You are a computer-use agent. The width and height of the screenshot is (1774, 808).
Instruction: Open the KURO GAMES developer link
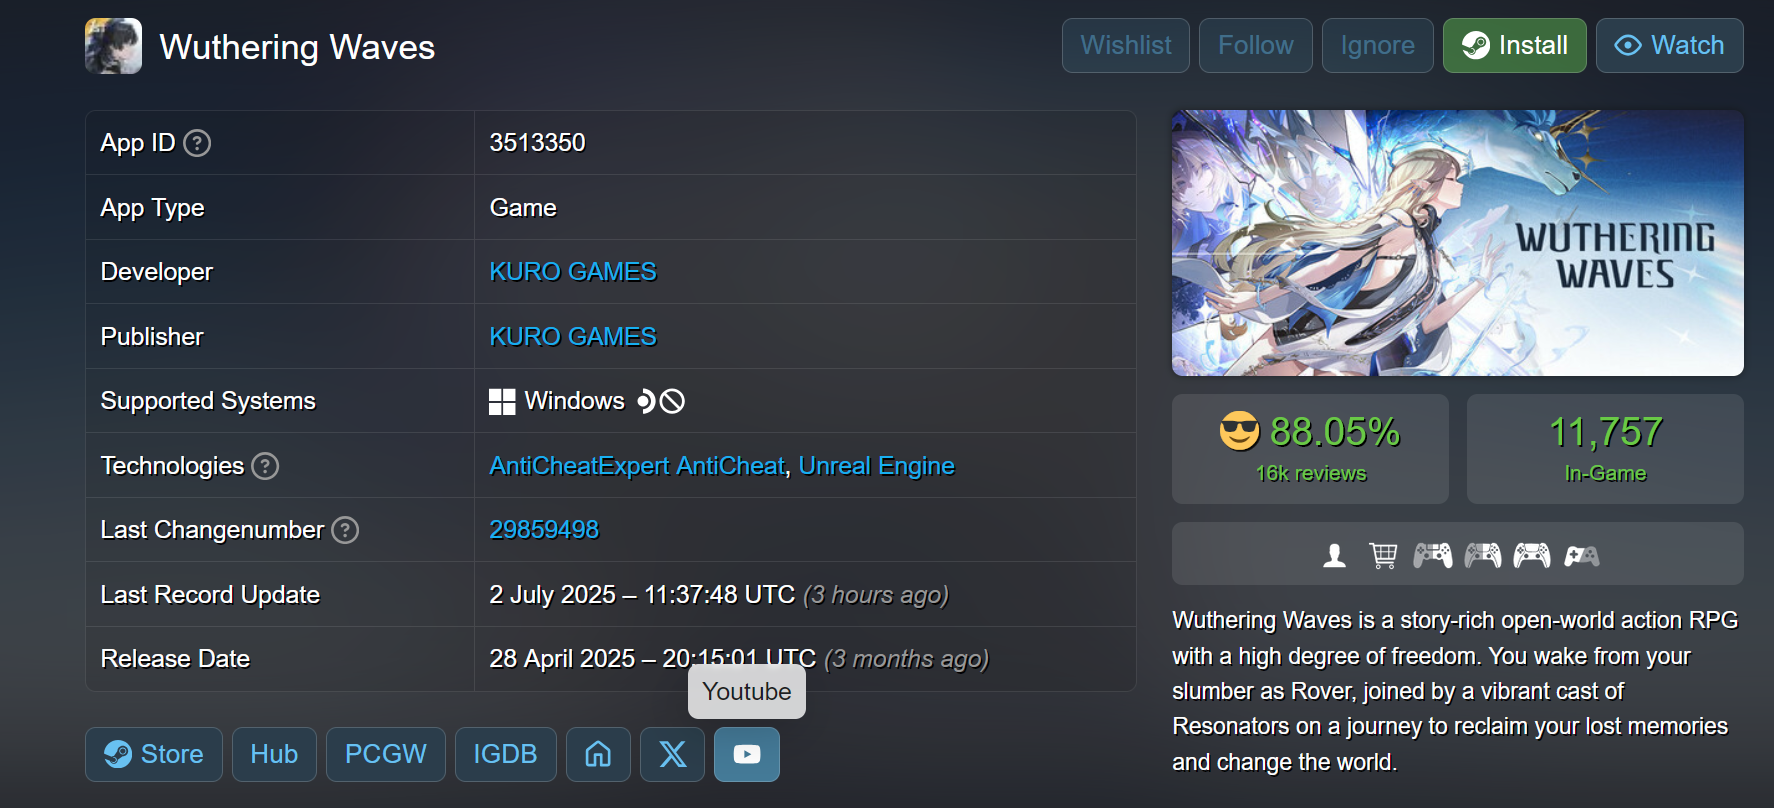(573, 272)
